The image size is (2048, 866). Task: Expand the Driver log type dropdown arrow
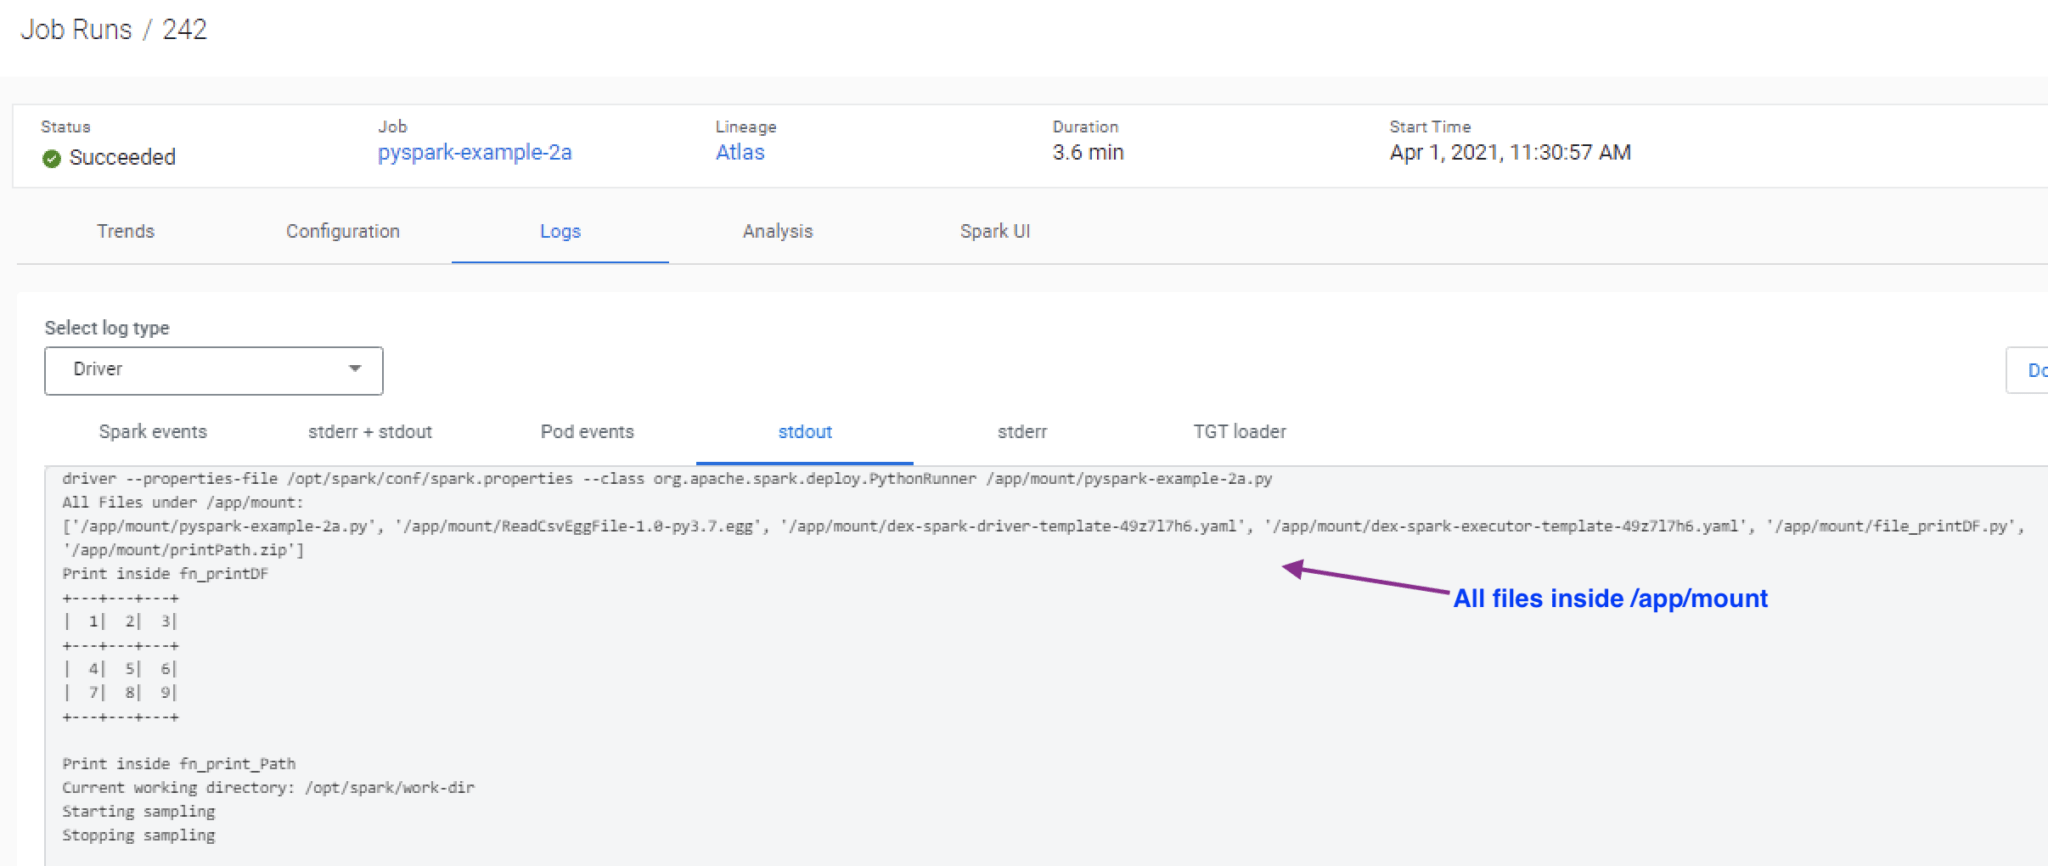point(354,369)
